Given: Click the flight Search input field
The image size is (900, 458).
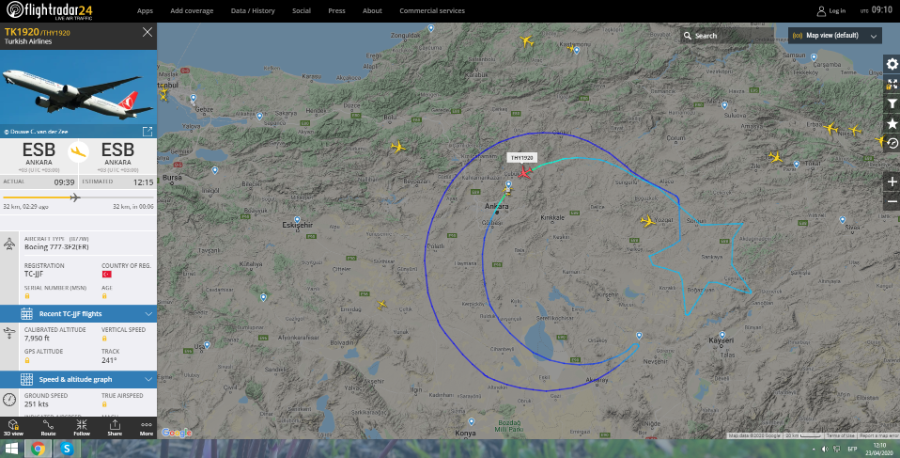Looking at the screenshot, I should click(727, 36).
